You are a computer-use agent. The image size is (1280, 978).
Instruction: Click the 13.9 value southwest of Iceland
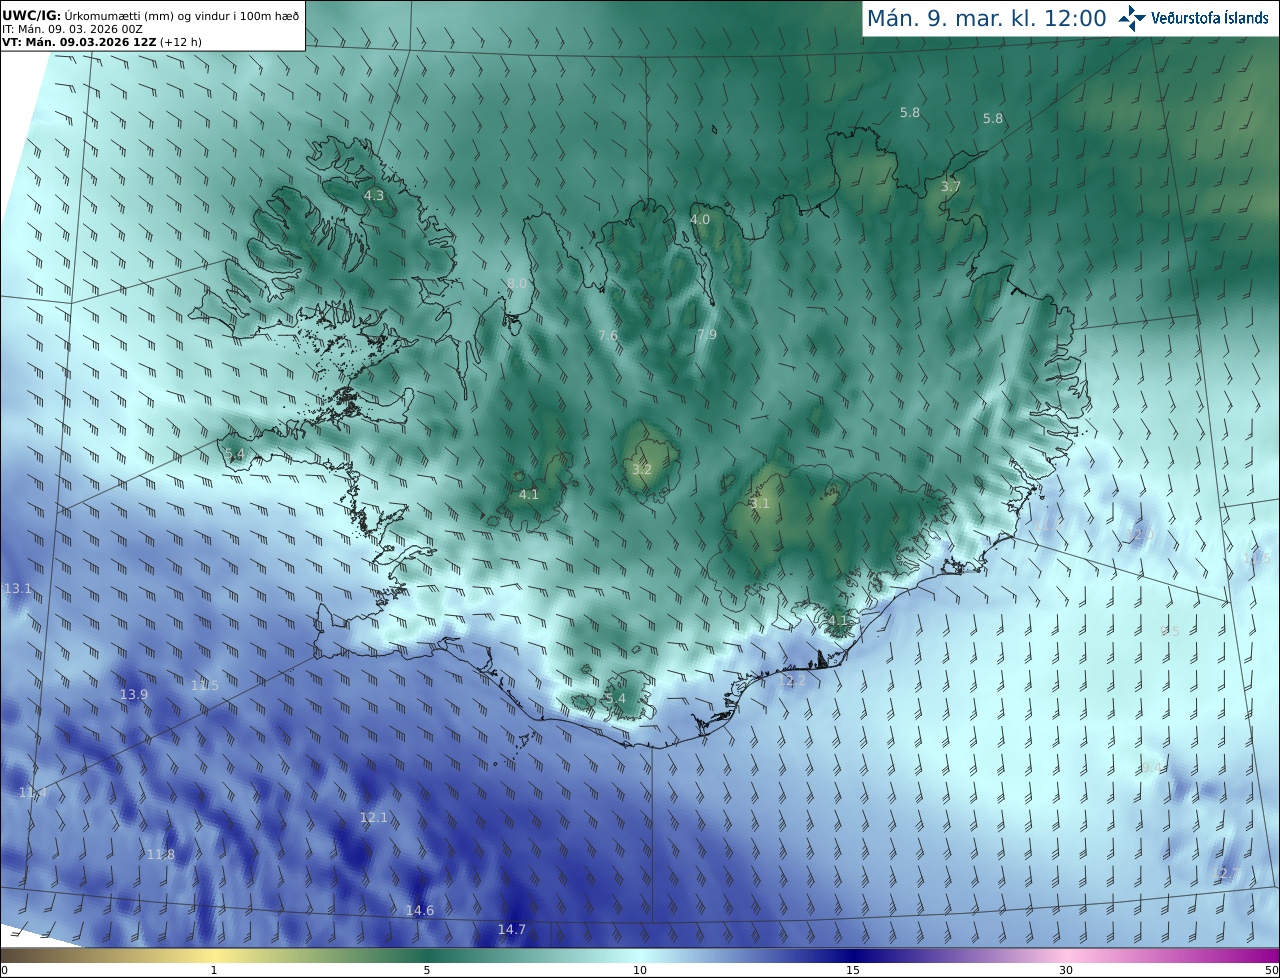(134, 694)
